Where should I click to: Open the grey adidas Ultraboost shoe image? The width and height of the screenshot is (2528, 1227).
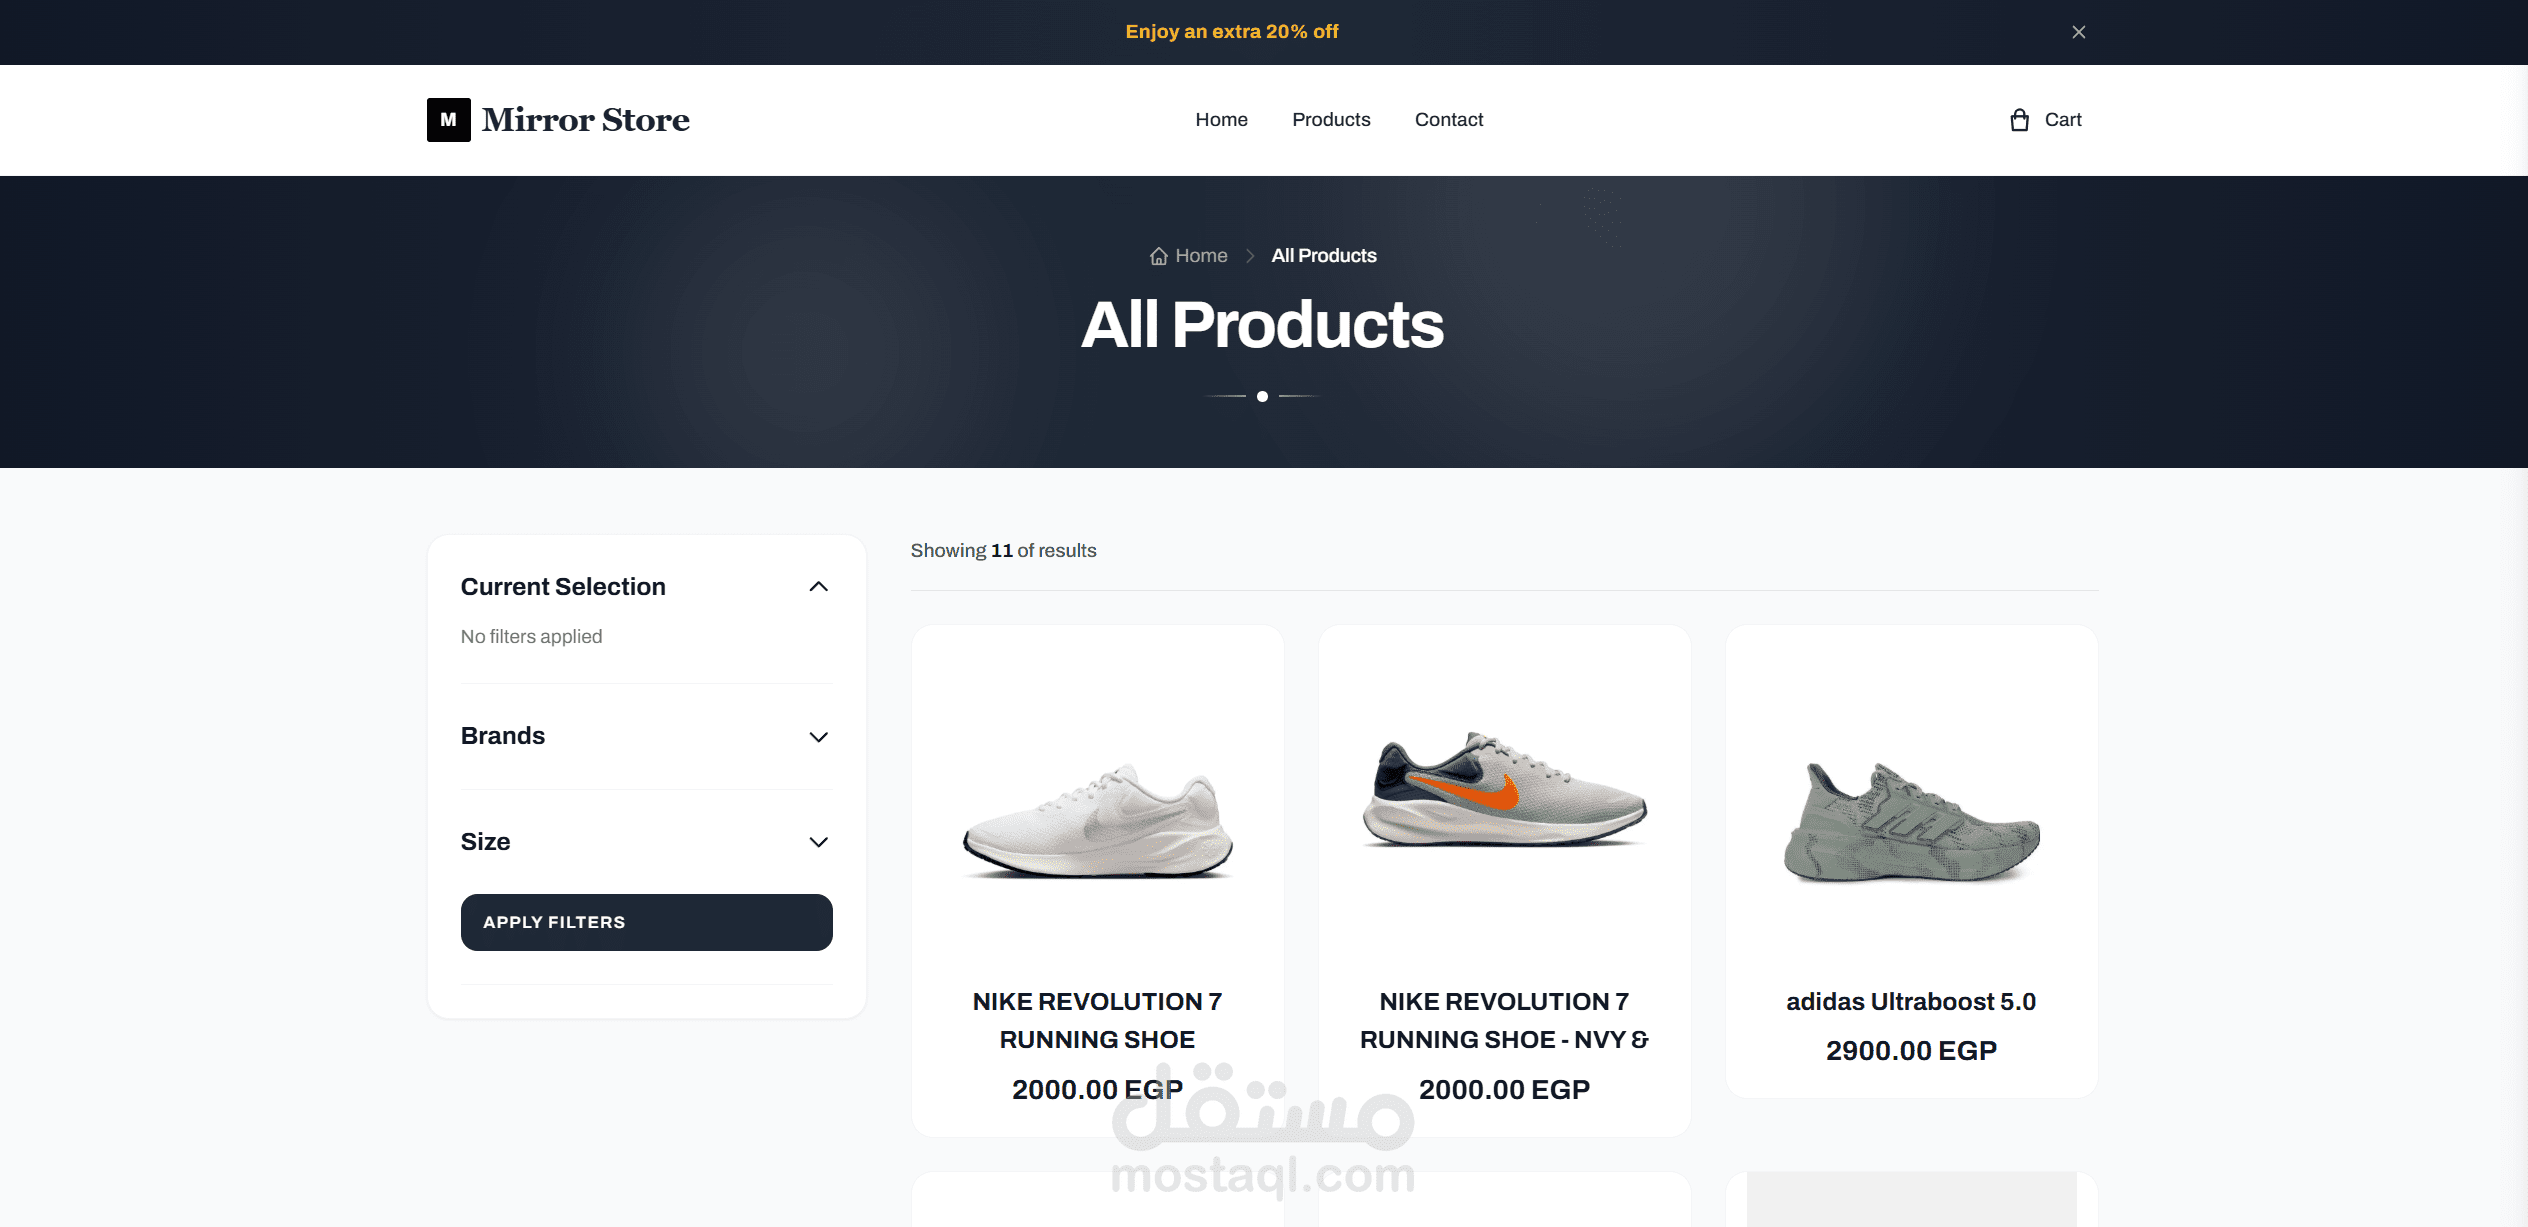(x=1911, y=822)
